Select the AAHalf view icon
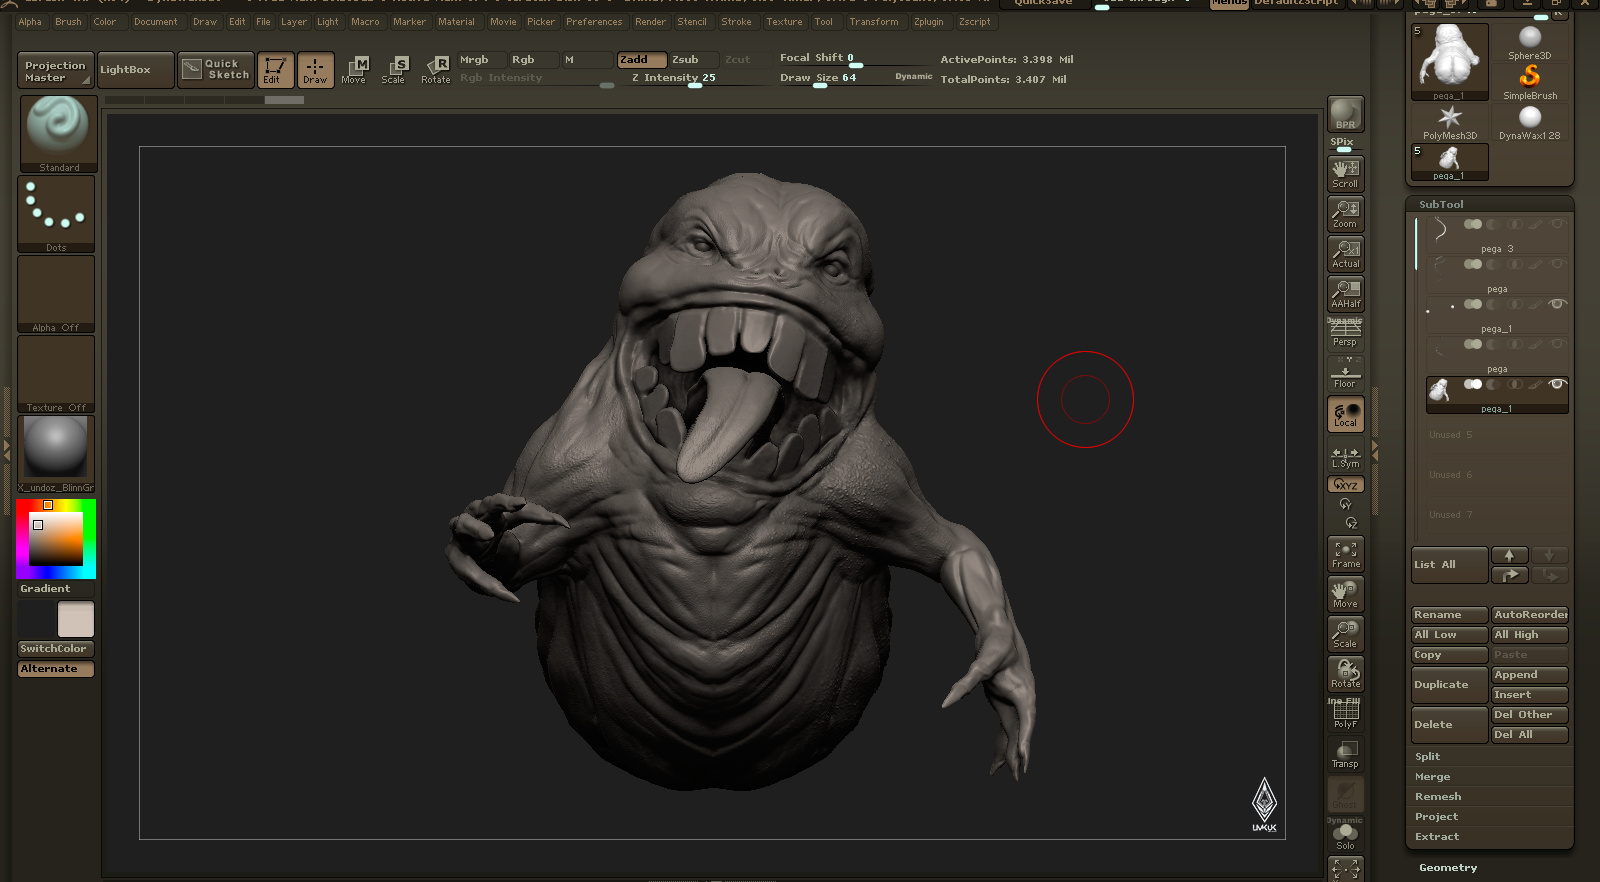 tap(1345, 294)
